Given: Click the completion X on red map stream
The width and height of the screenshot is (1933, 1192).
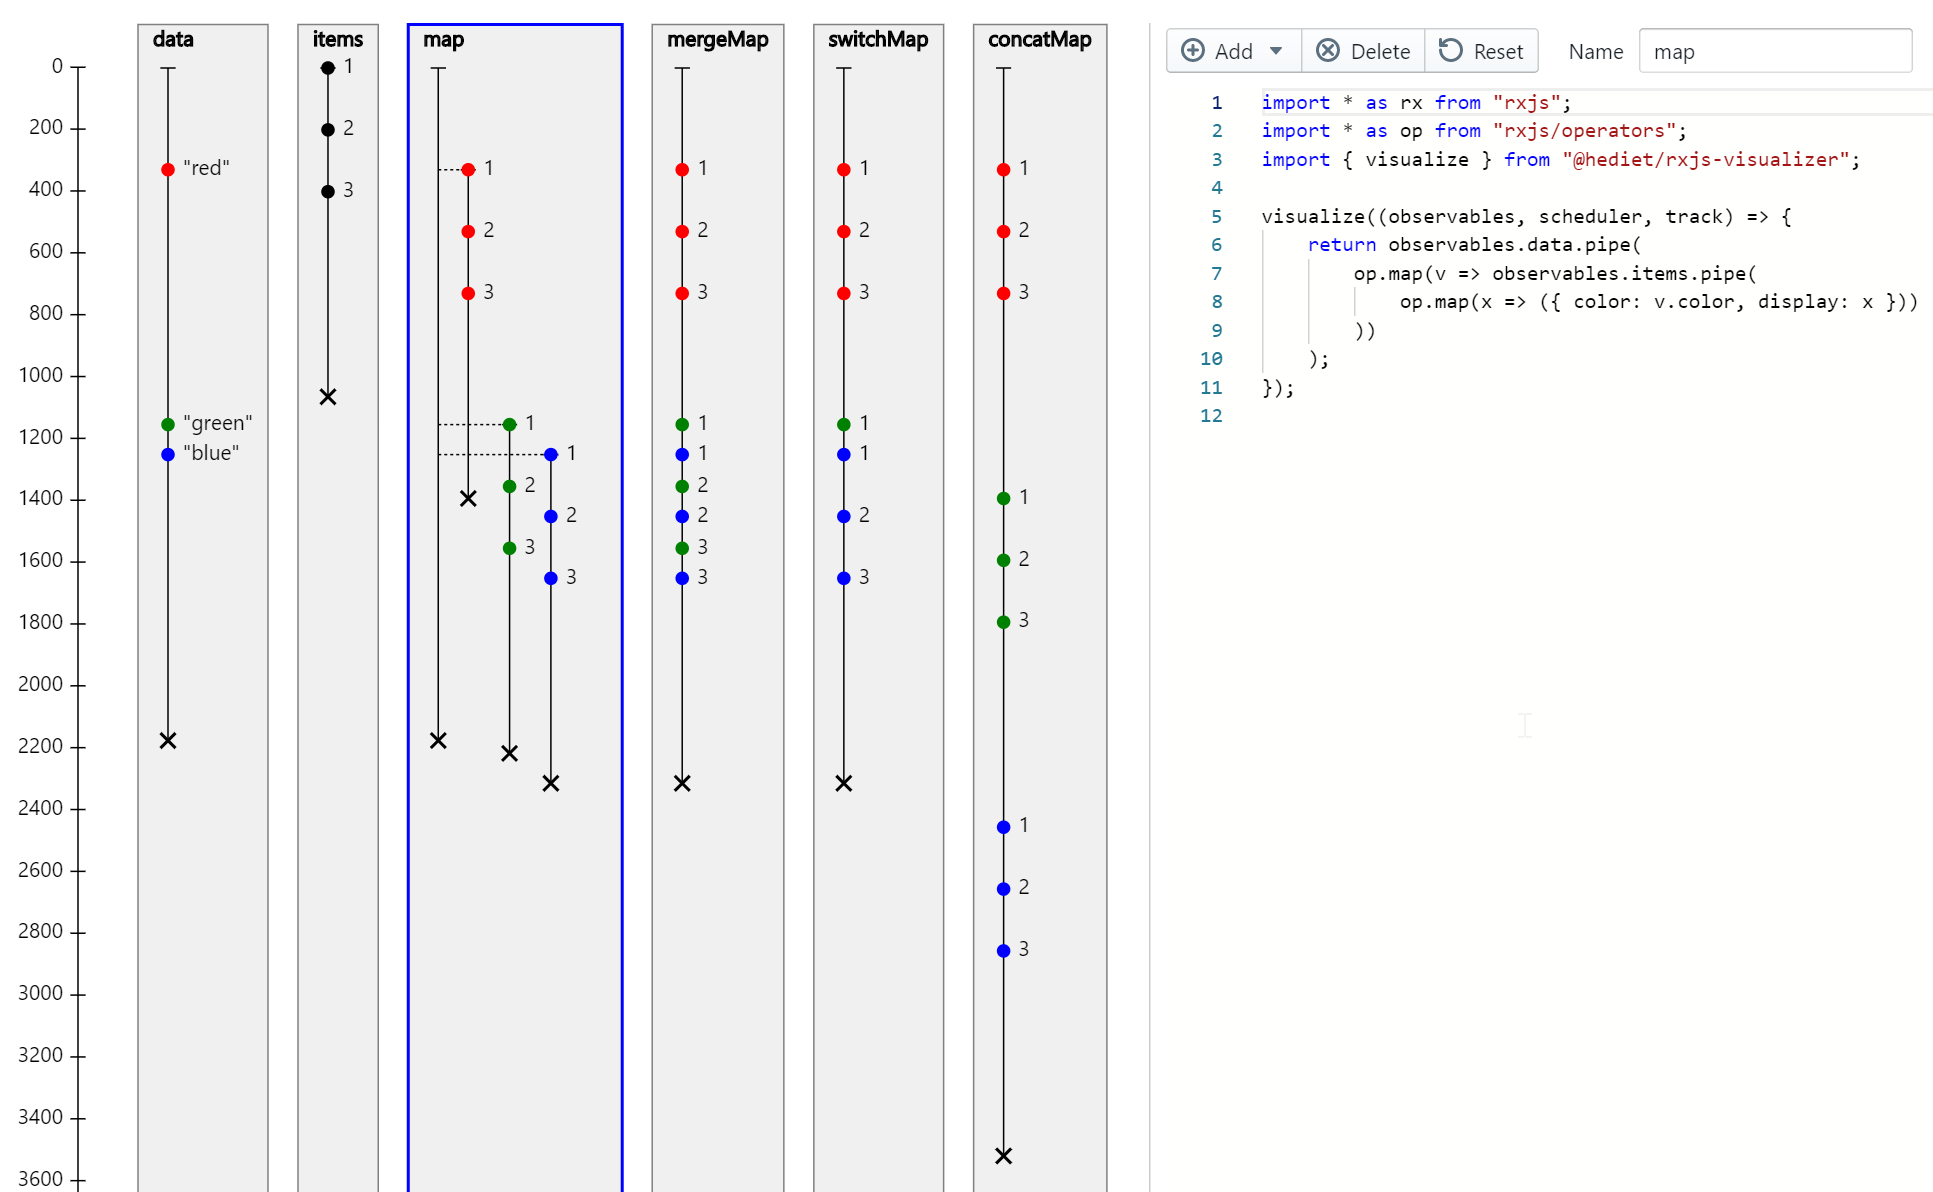Looking at the screenshot, I should point(468,498).
